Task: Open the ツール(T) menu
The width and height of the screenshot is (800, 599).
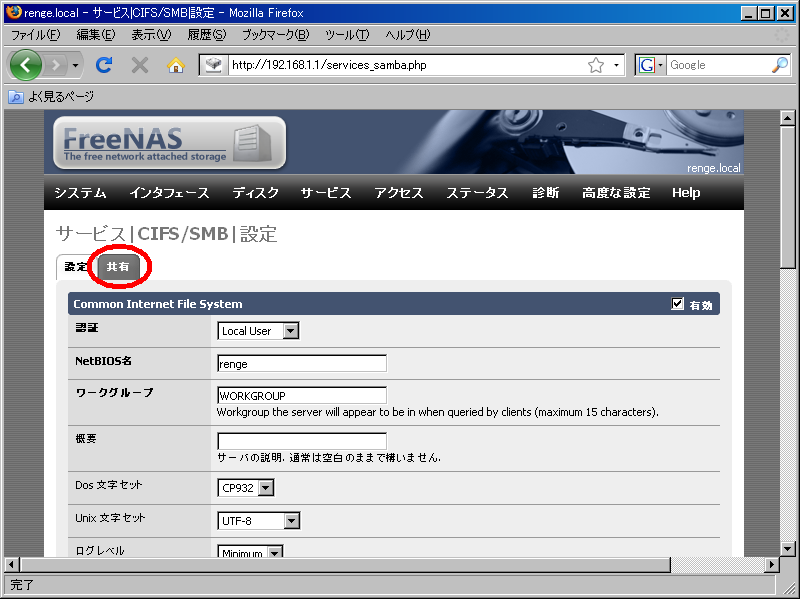Action: click(347, 35)
